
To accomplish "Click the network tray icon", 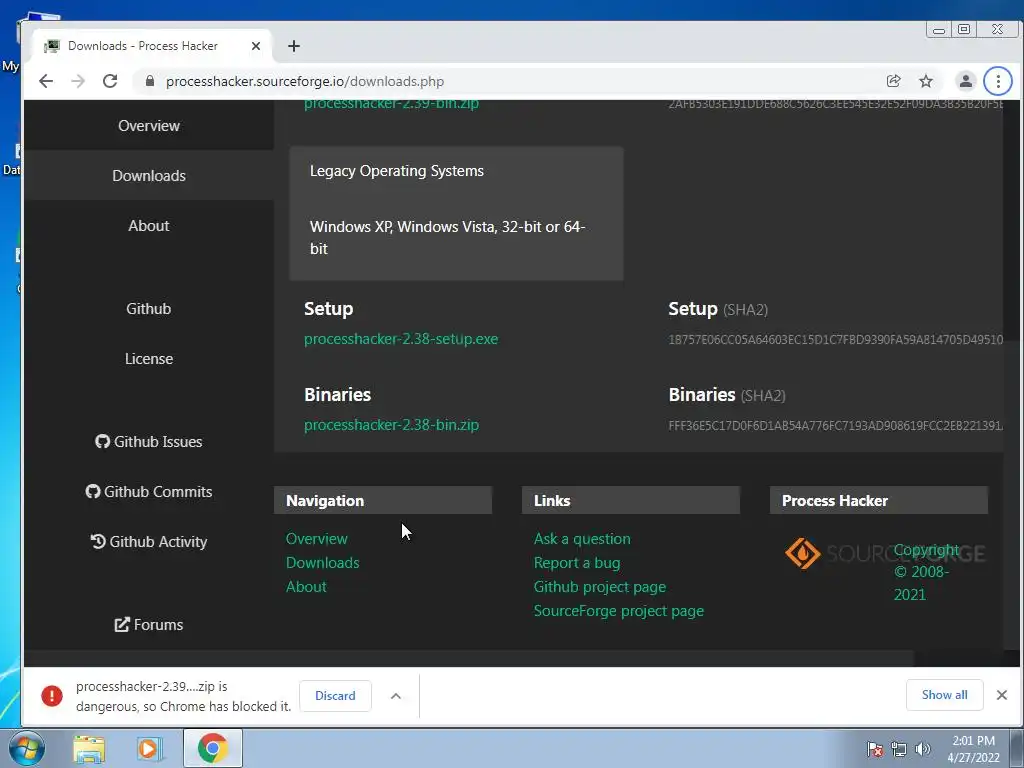I will tap(899, 750).
